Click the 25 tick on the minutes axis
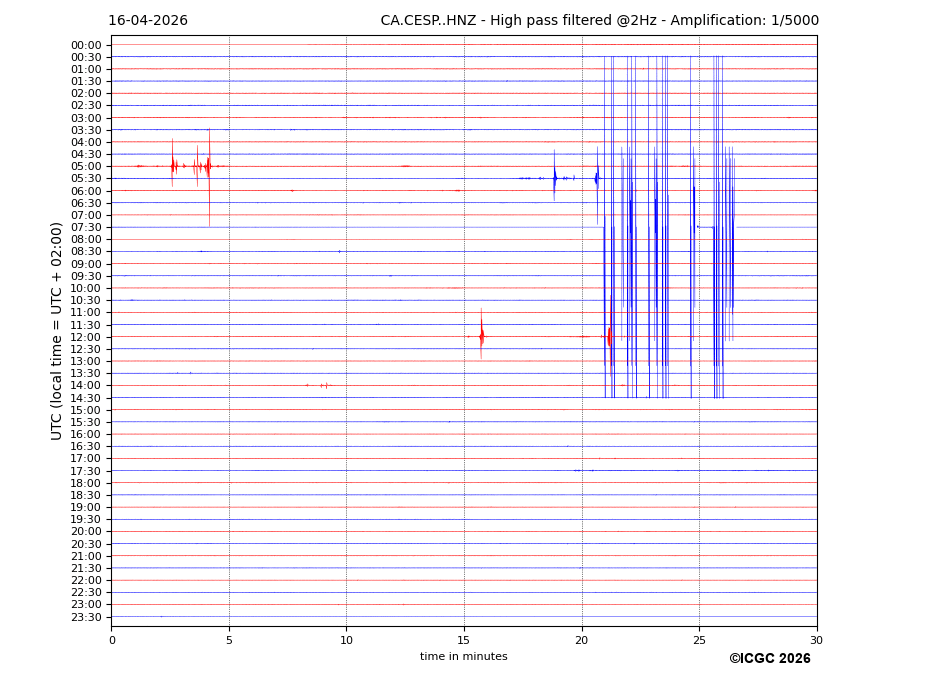 [699, 640]
